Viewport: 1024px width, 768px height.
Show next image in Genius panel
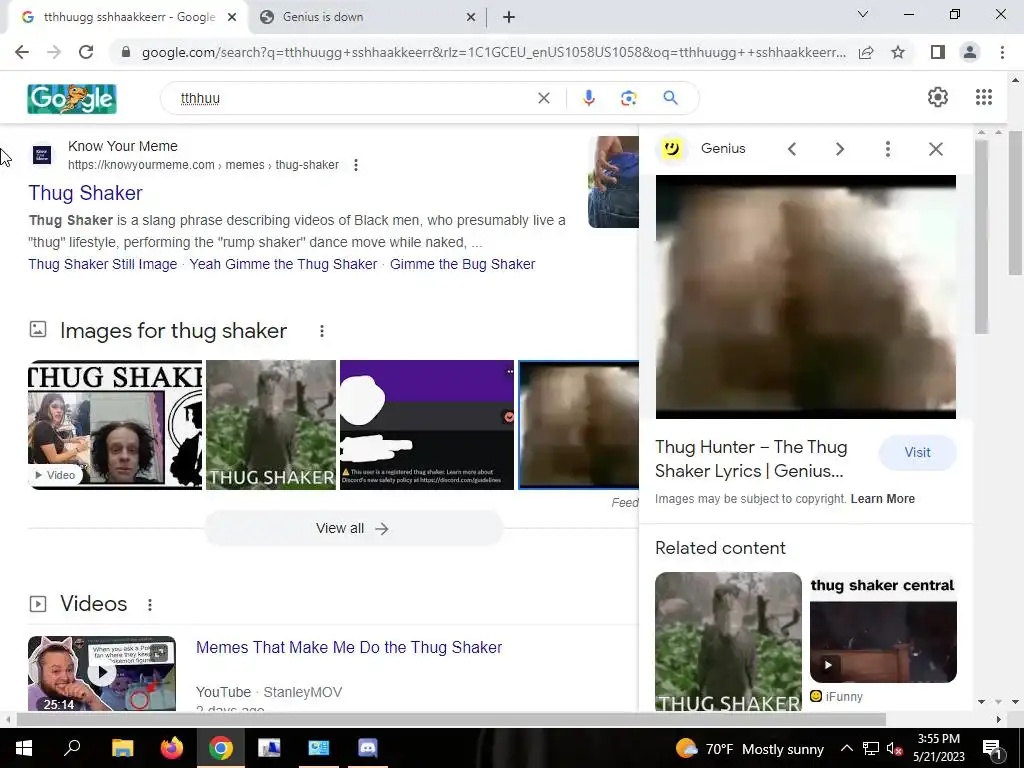tap(840, 149)
